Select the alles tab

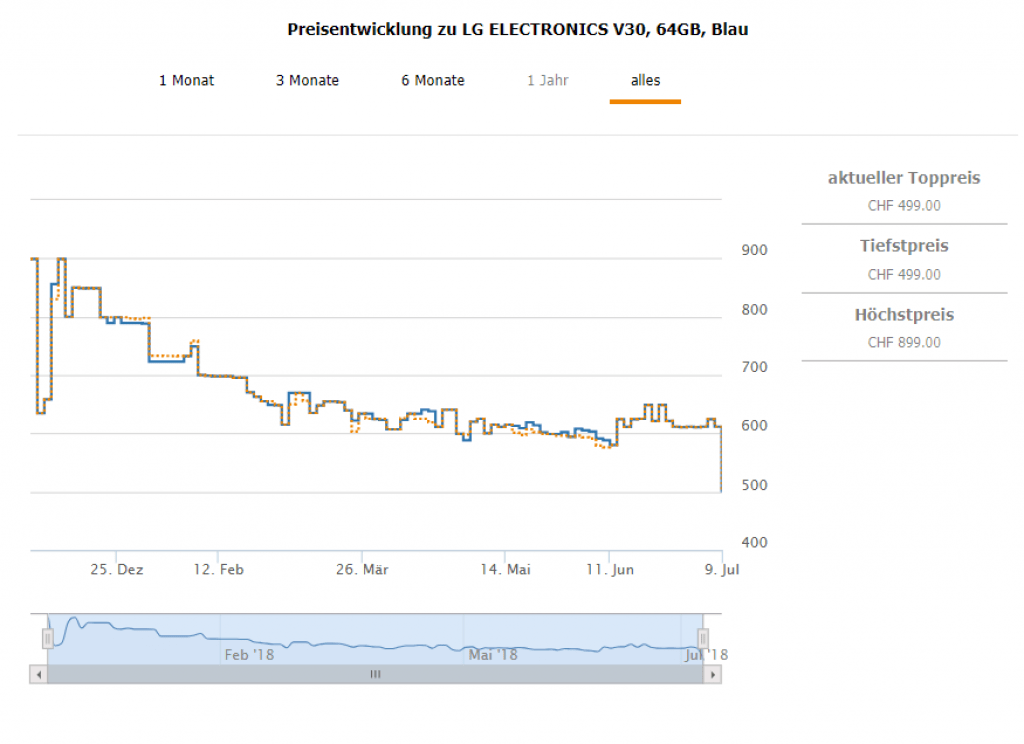(x=645, y=81)
